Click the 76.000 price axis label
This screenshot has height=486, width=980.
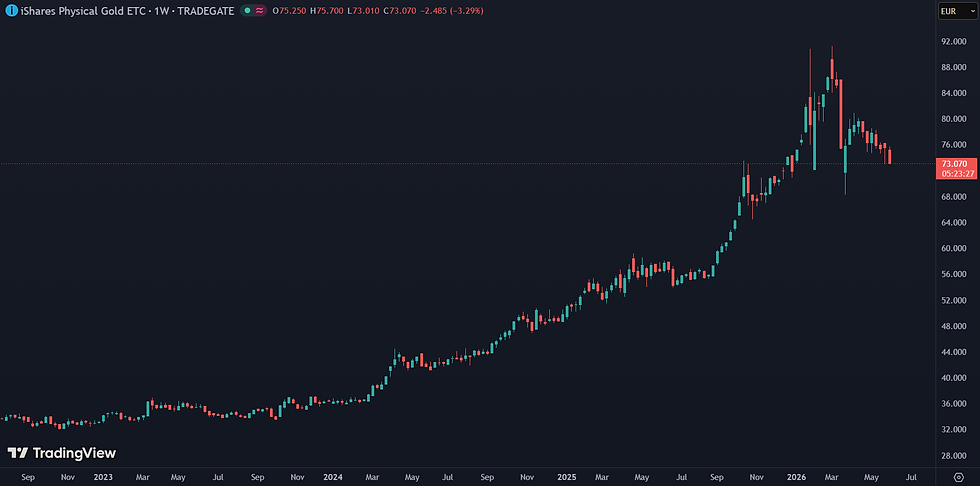(x=954, y=145)
